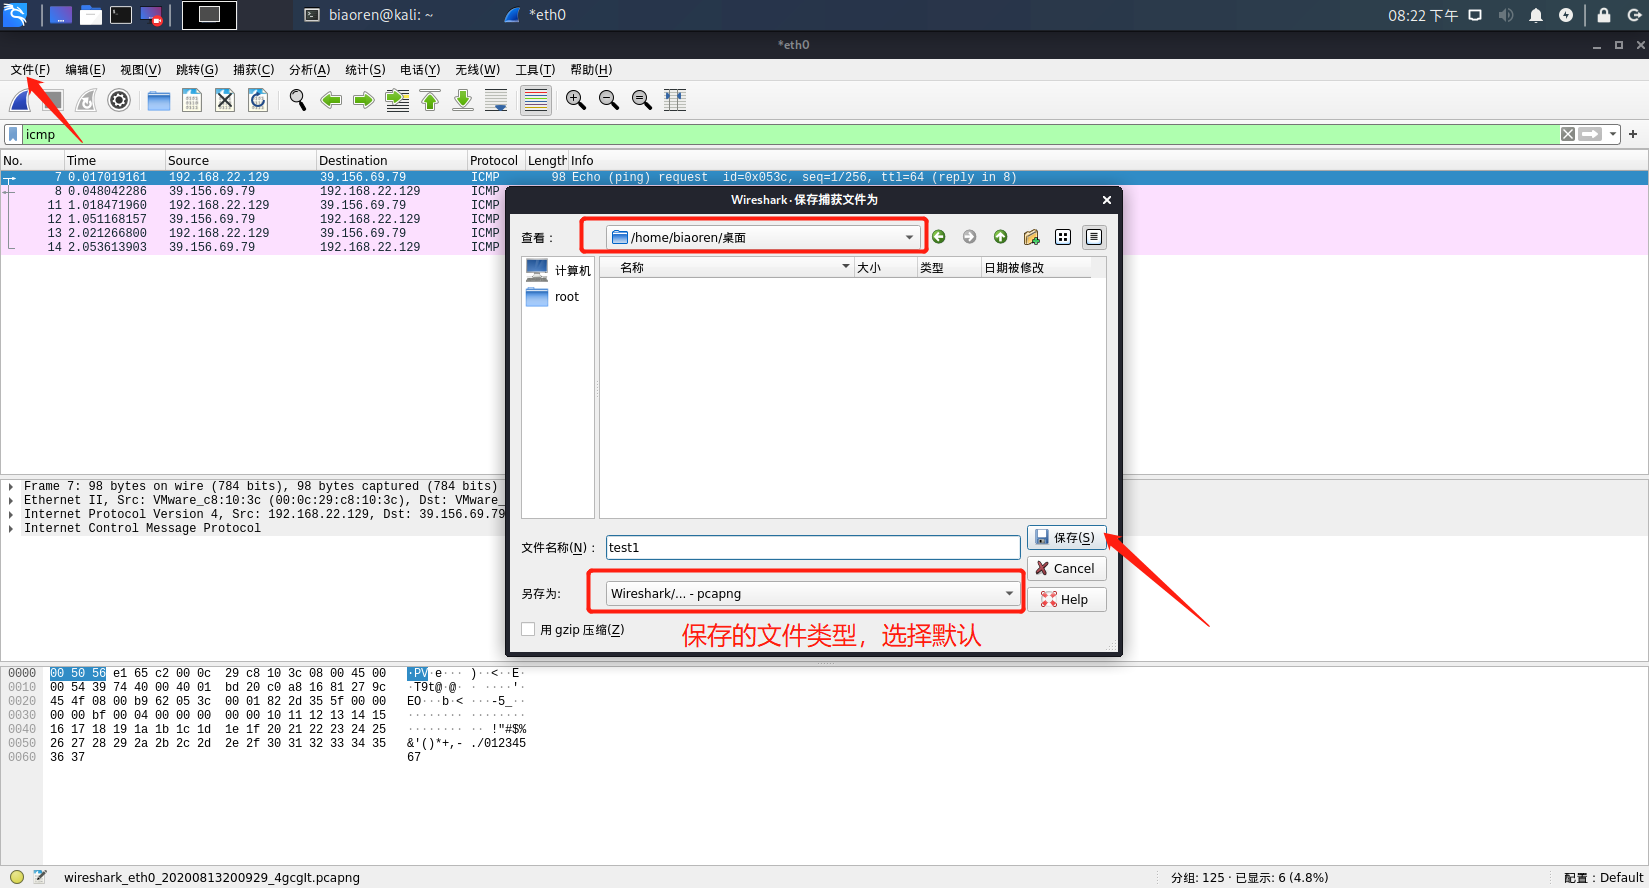The height and width of the screenshot is (888, 1649).
Task: Toggle packet colorize rules
Action: point(536,100)
